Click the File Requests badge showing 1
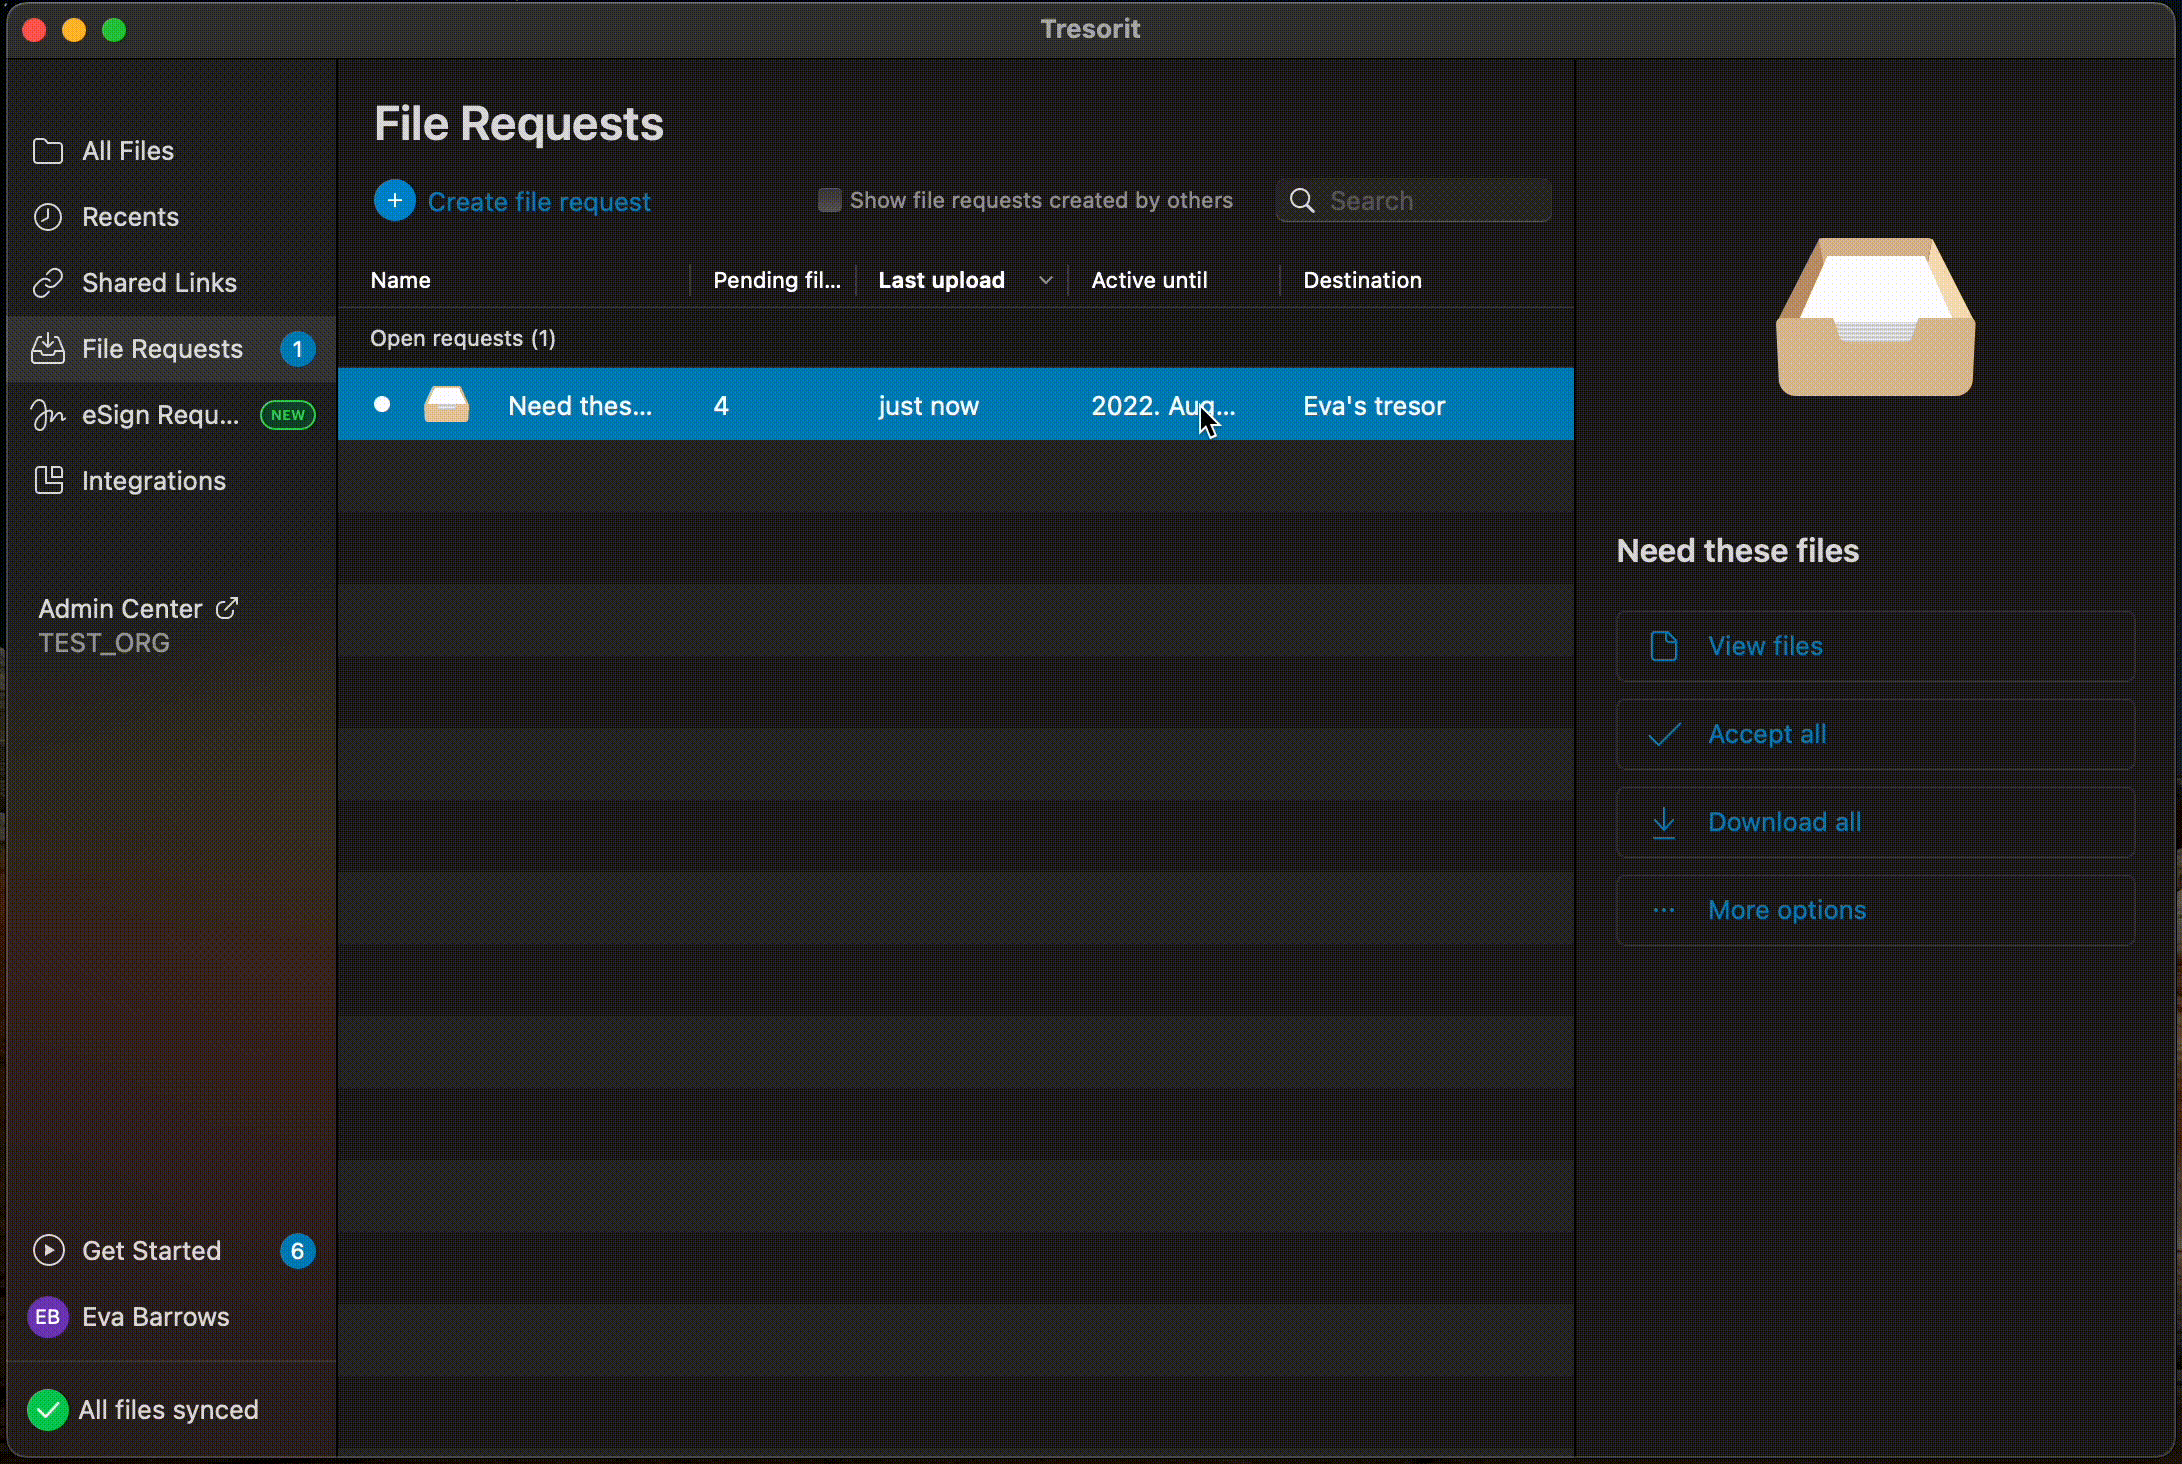 [297, 349]
